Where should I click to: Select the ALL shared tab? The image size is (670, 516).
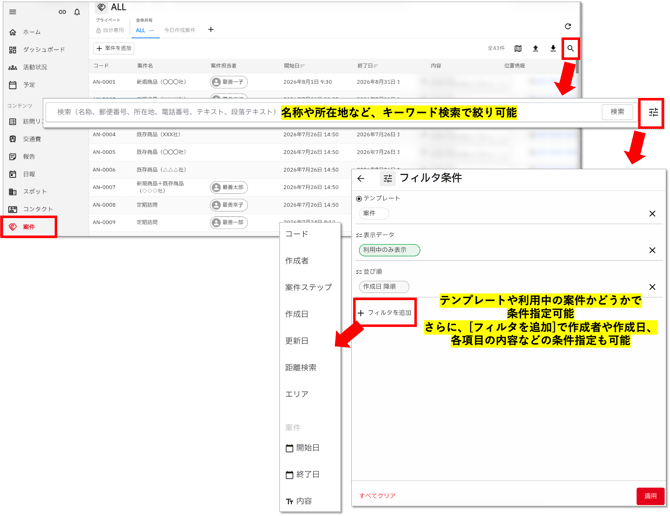(145, 30)
